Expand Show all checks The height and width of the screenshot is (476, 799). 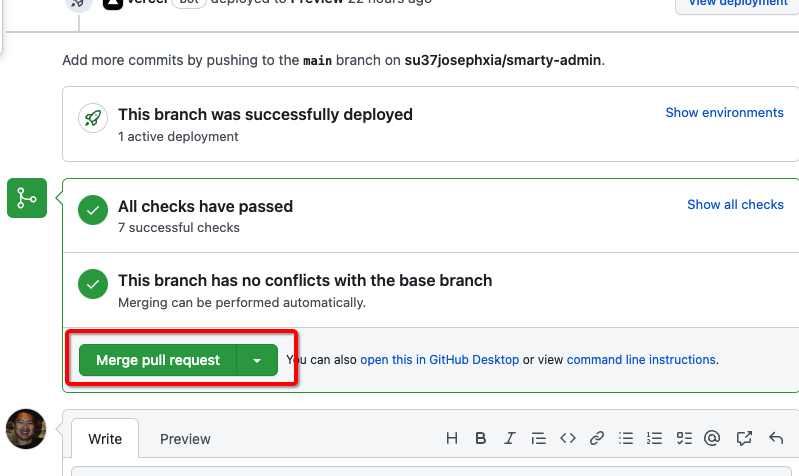point(735,204)
